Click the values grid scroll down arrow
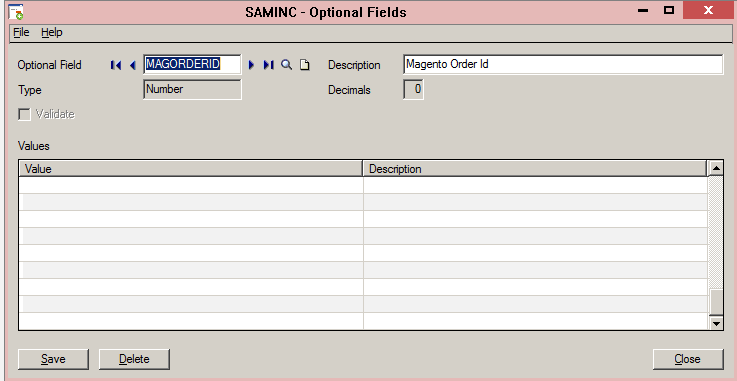The height and width of the screenshot is (381, 737). tap(716, 323)
